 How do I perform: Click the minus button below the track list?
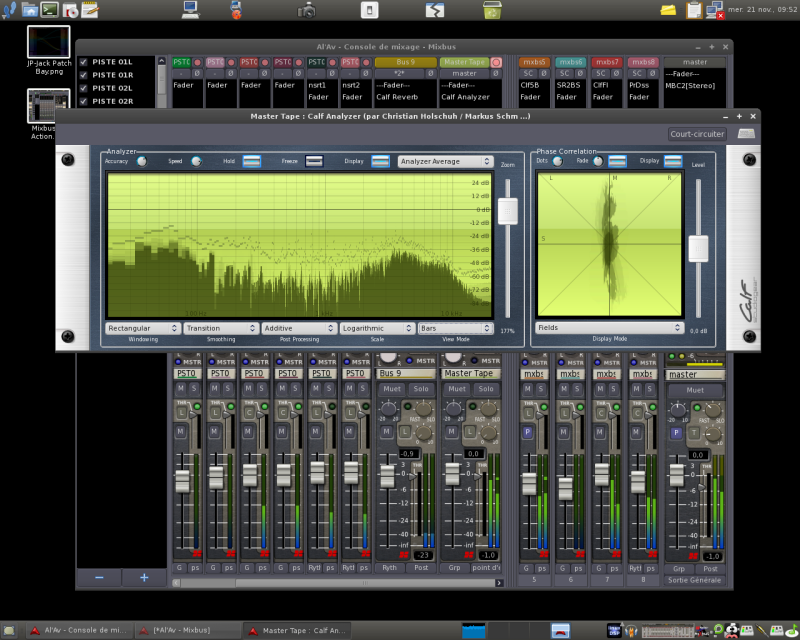99,578
